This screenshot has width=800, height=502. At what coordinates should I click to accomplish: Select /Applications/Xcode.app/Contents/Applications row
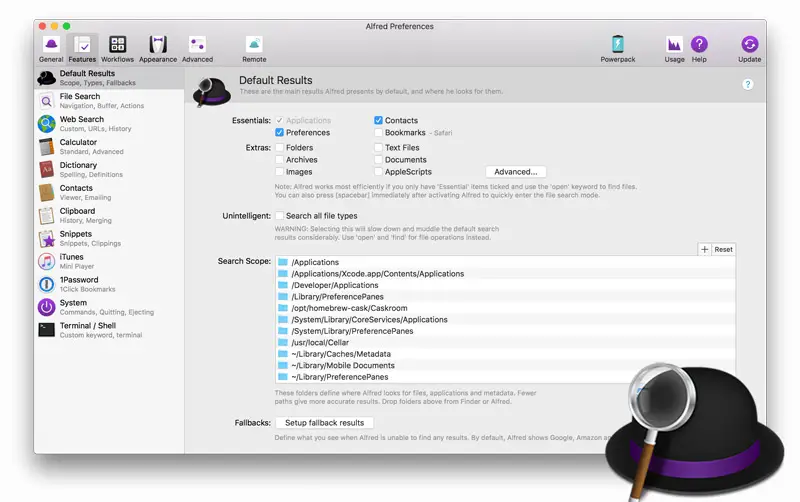(505, 274)
